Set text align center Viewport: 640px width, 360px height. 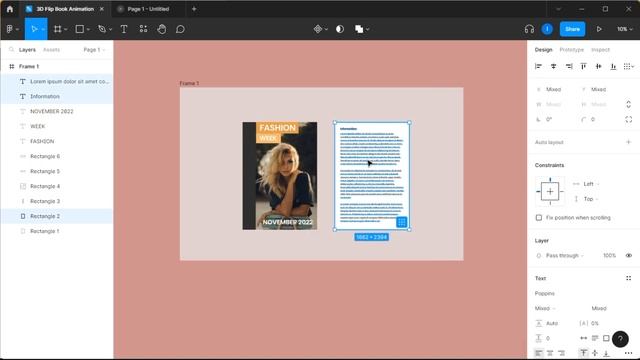550,353
